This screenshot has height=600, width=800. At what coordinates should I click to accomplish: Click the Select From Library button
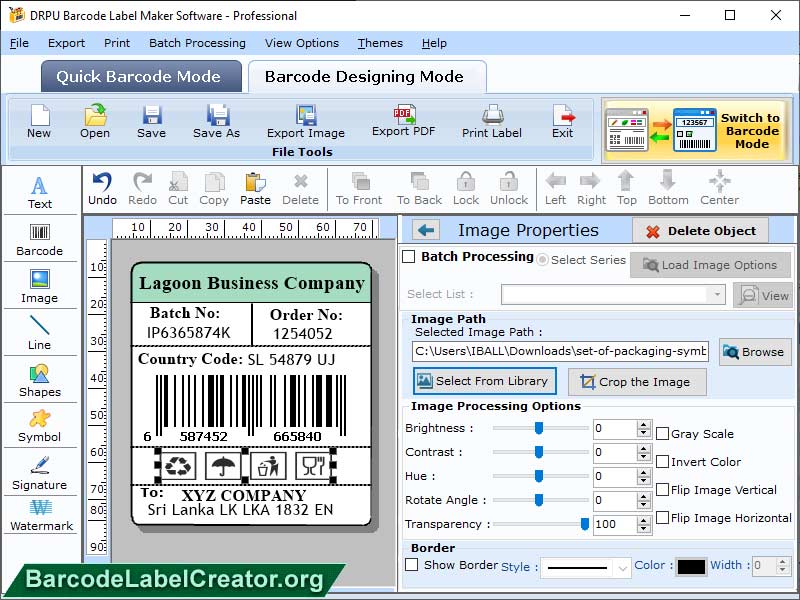pyautogui.click(x=484, y=381)
